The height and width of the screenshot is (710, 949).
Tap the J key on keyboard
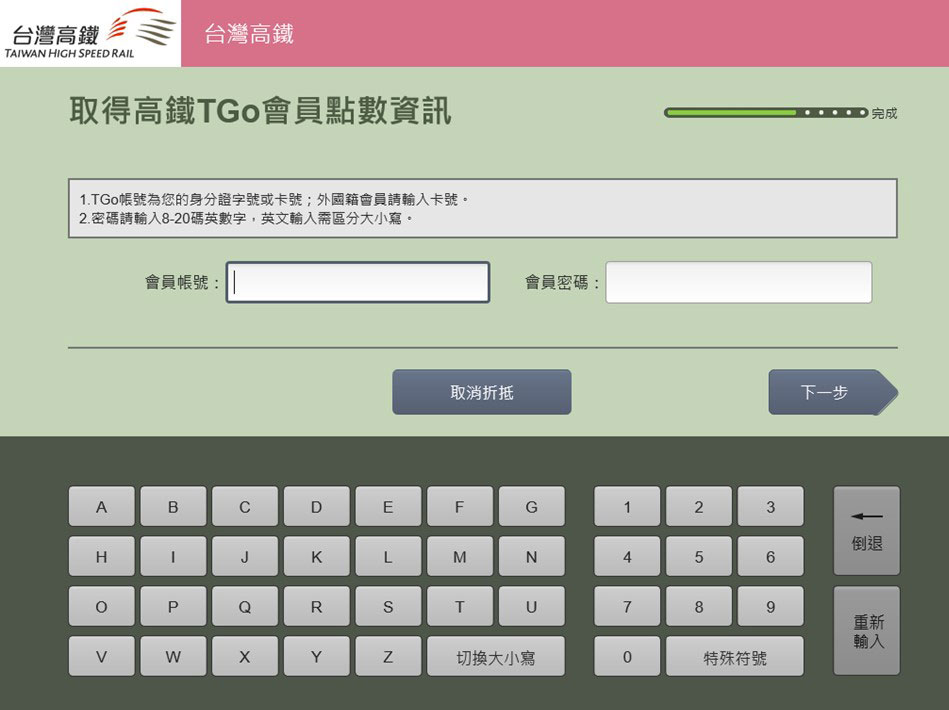point(245,556)
